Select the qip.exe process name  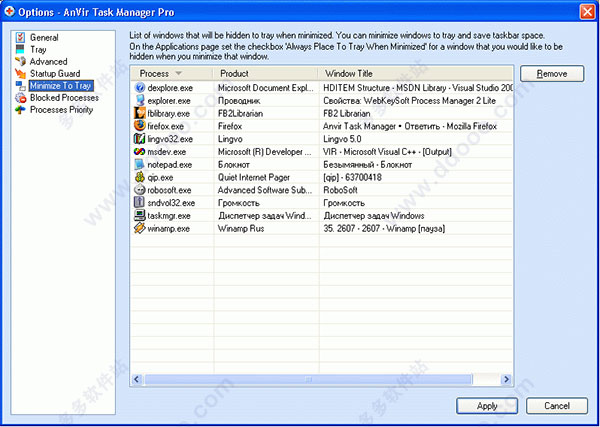(x=160, y=177)
